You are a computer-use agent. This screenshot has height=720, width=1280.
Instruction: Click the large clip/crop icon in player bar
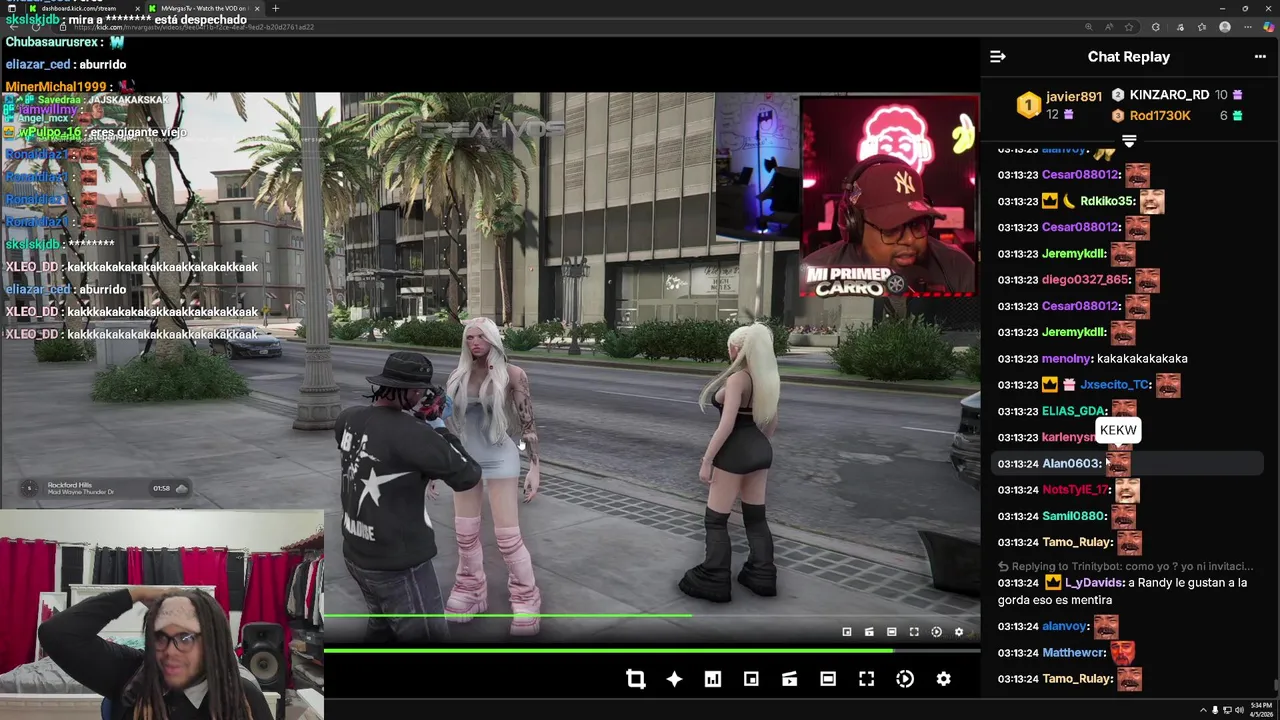[635, 679]
